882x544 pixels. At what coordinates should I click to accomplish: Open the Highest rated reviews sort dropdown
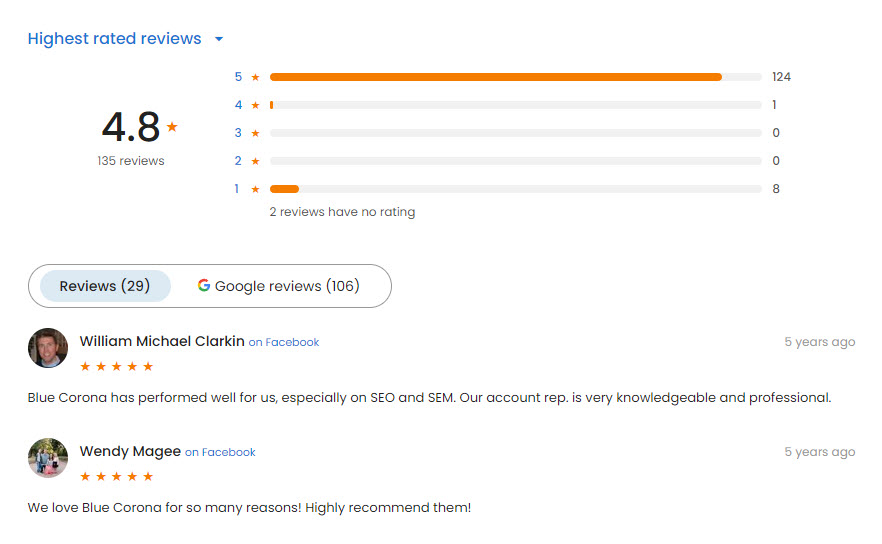(x=114, y=39)
